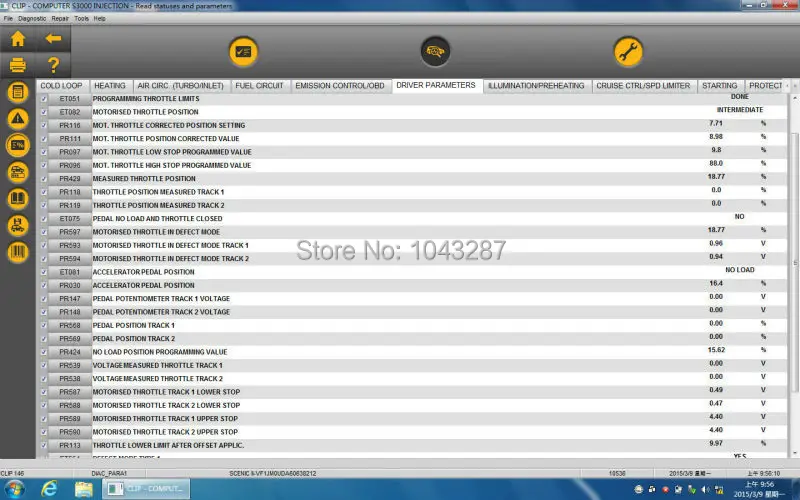Toggle checkbox for PR030 Accelerator Pedal Position
This screenshot has height=500, width=800.
[44, 285]
